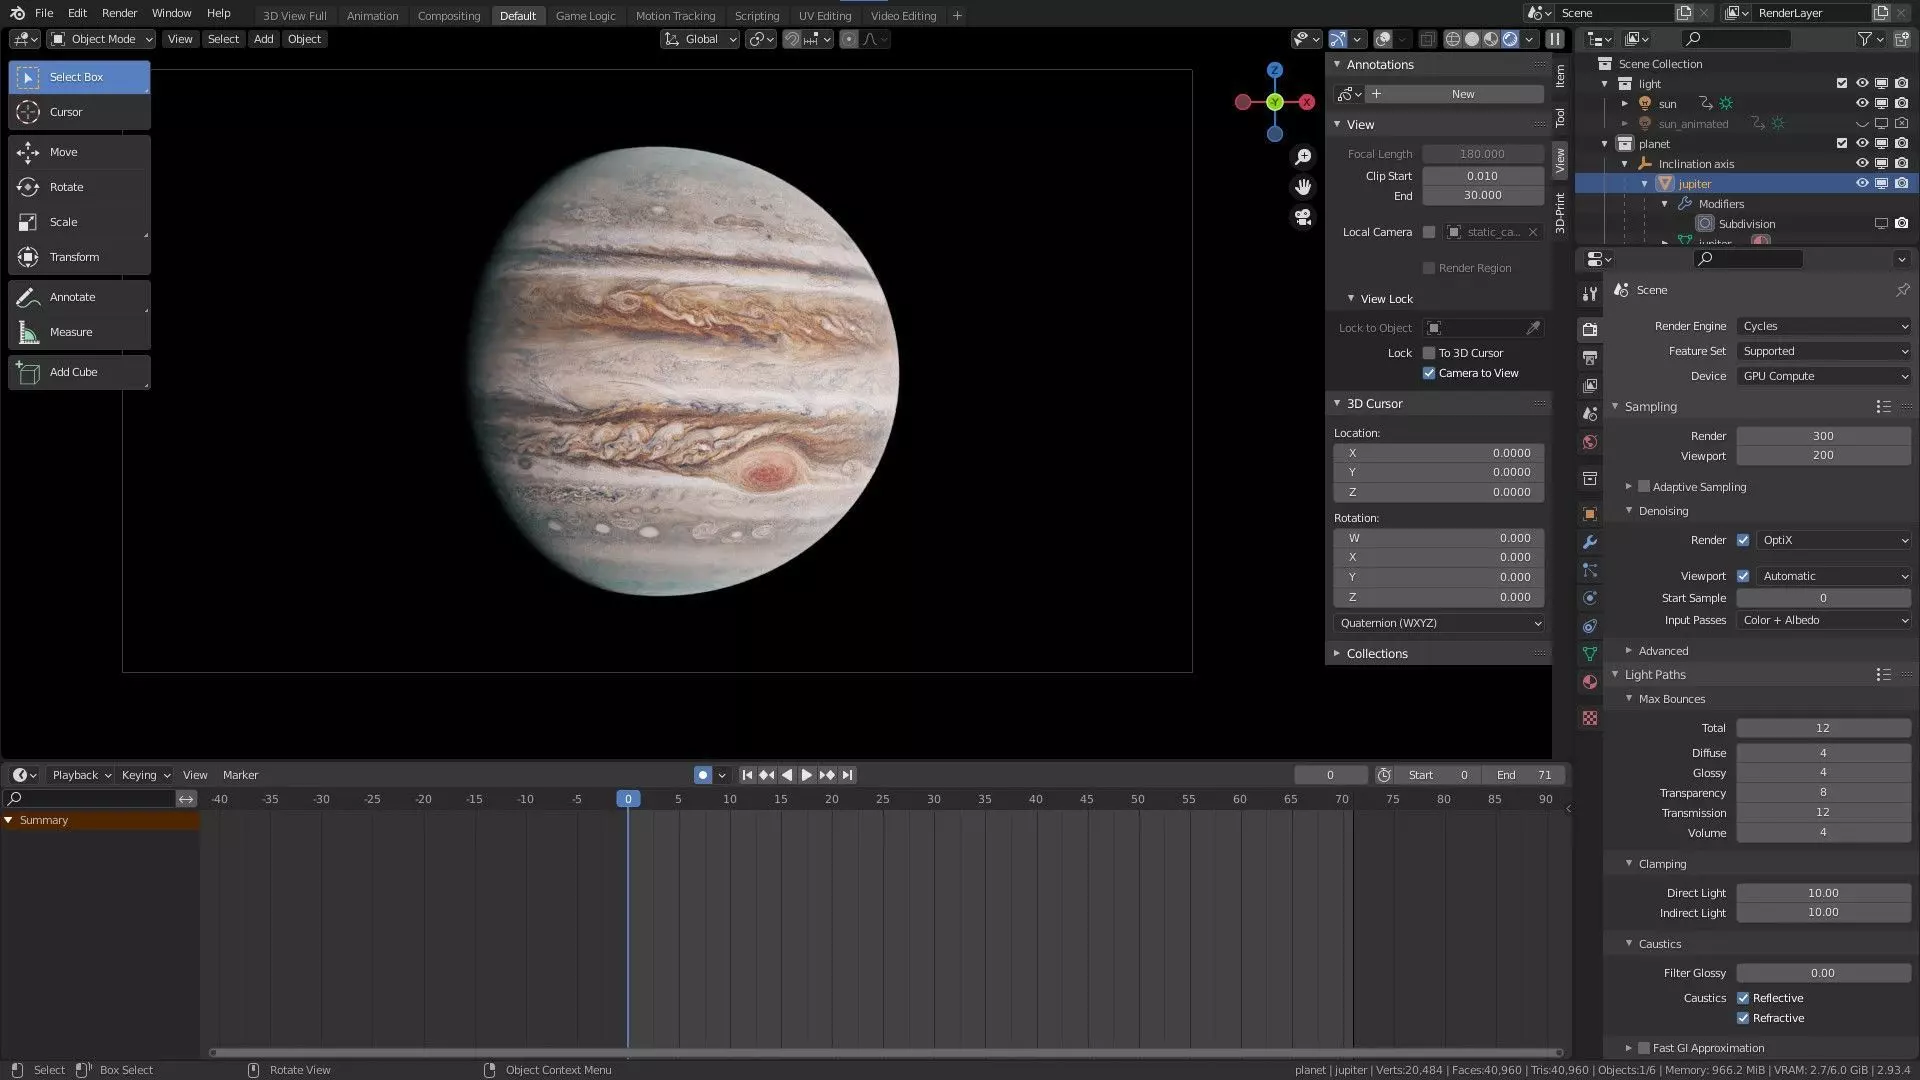Click the viewport zoom magnifier icon
The image size is (1920, 1080).
1303,157
